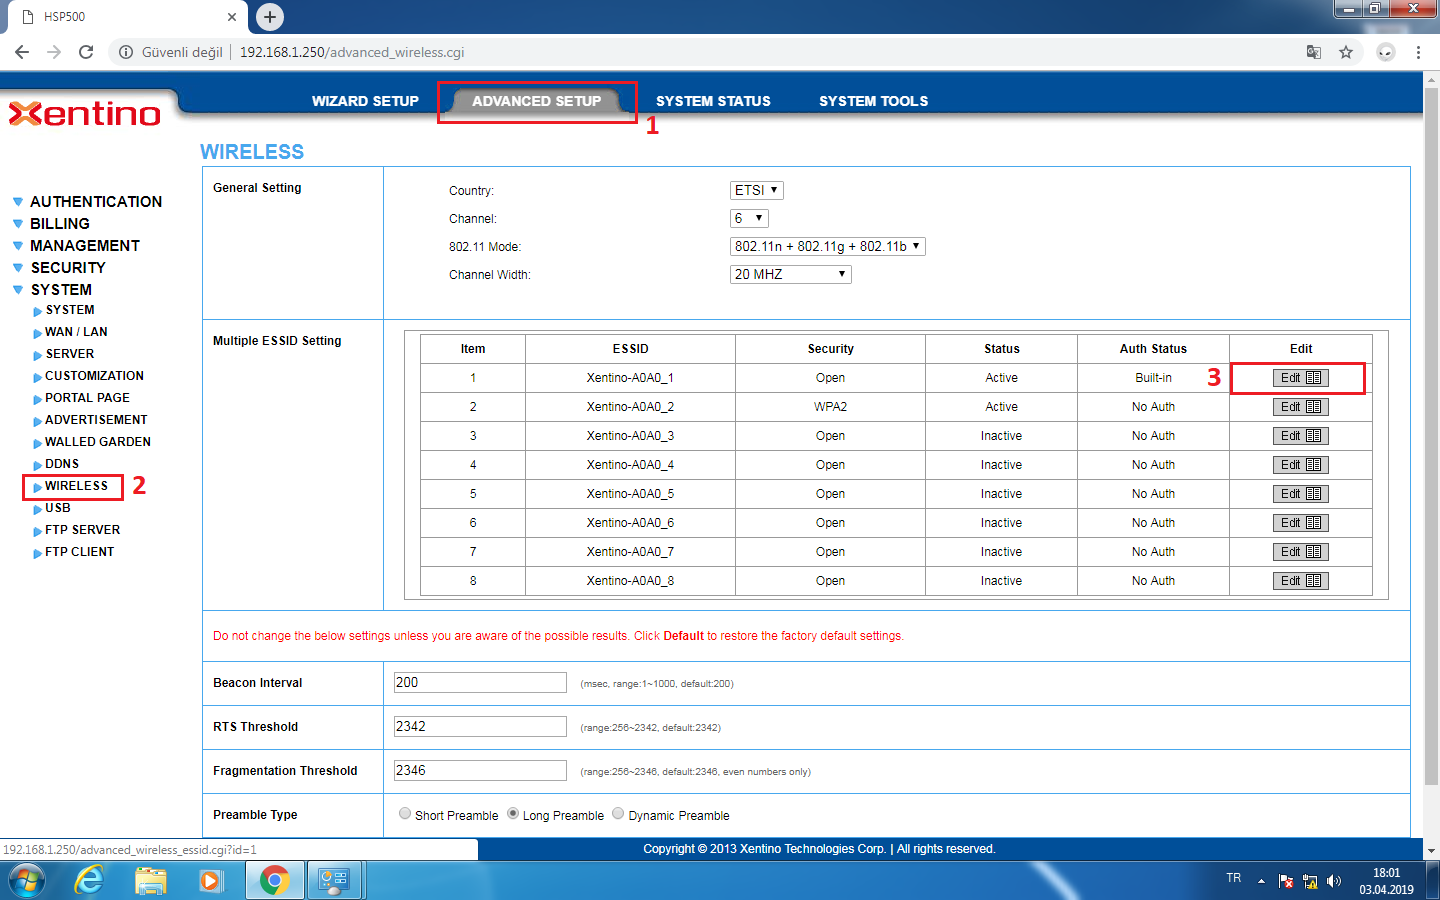The width and height of the screenshot is (1440, 900).
Task: Click the translate page icon in address bar
Action: point(1314,52)
